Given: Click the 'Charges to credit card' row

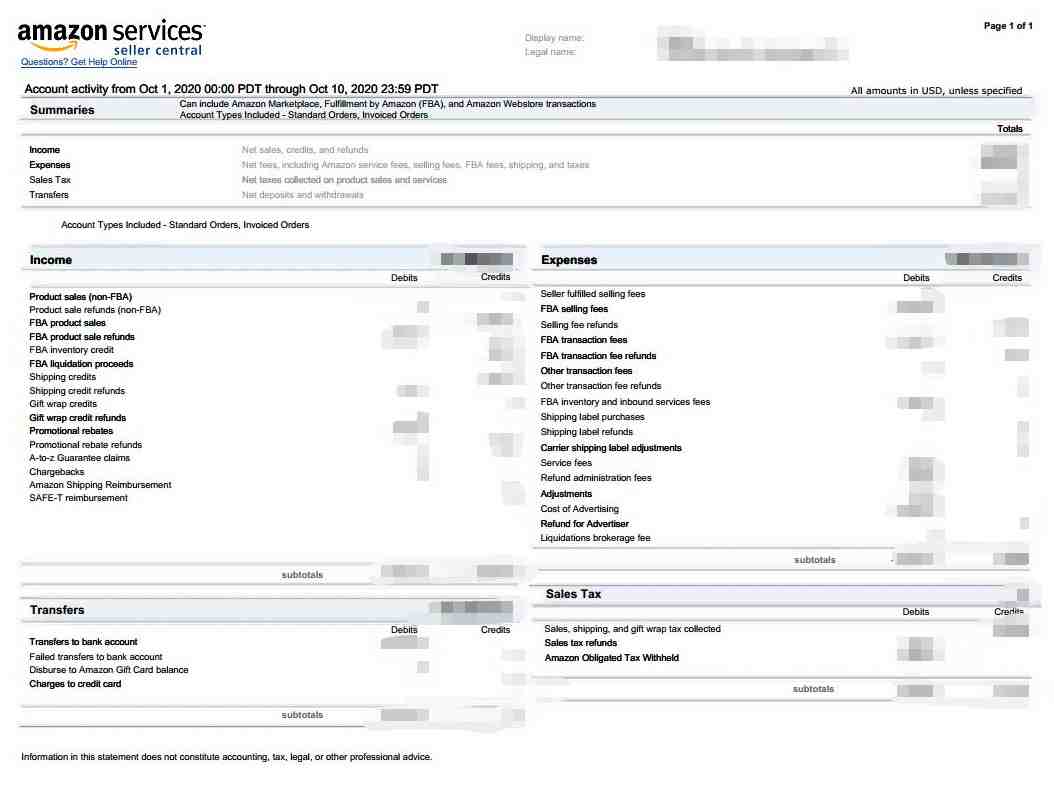Looking at the screenshot, I should (x=75, y=684).
